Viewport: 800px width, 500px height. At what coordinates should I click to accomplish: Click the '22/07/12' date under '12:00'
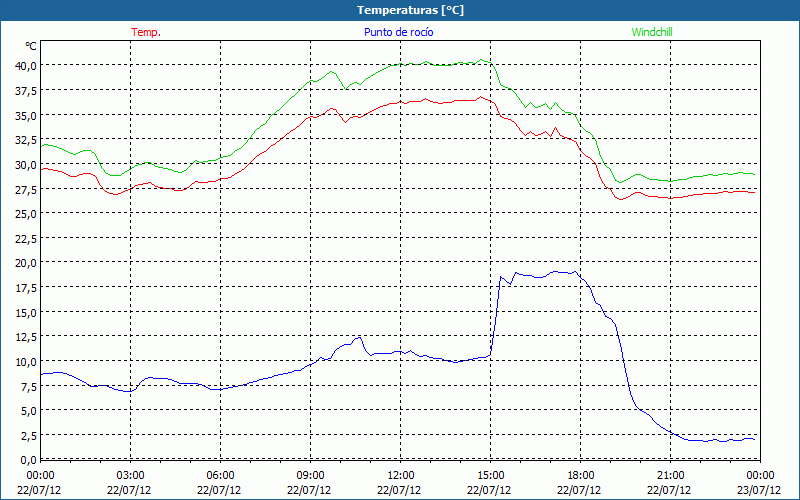coord(399,490)
